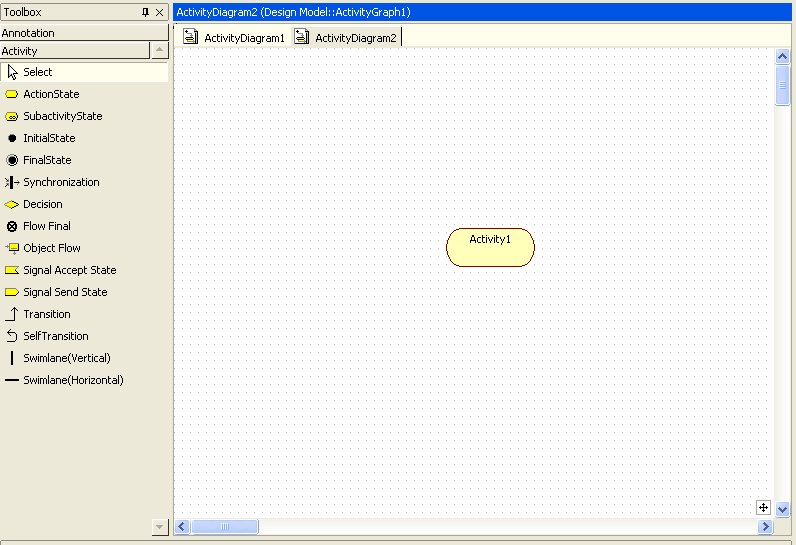Click the SelfTransition label
This screenshot has width=796, height=545.
[x=56, y=336]
